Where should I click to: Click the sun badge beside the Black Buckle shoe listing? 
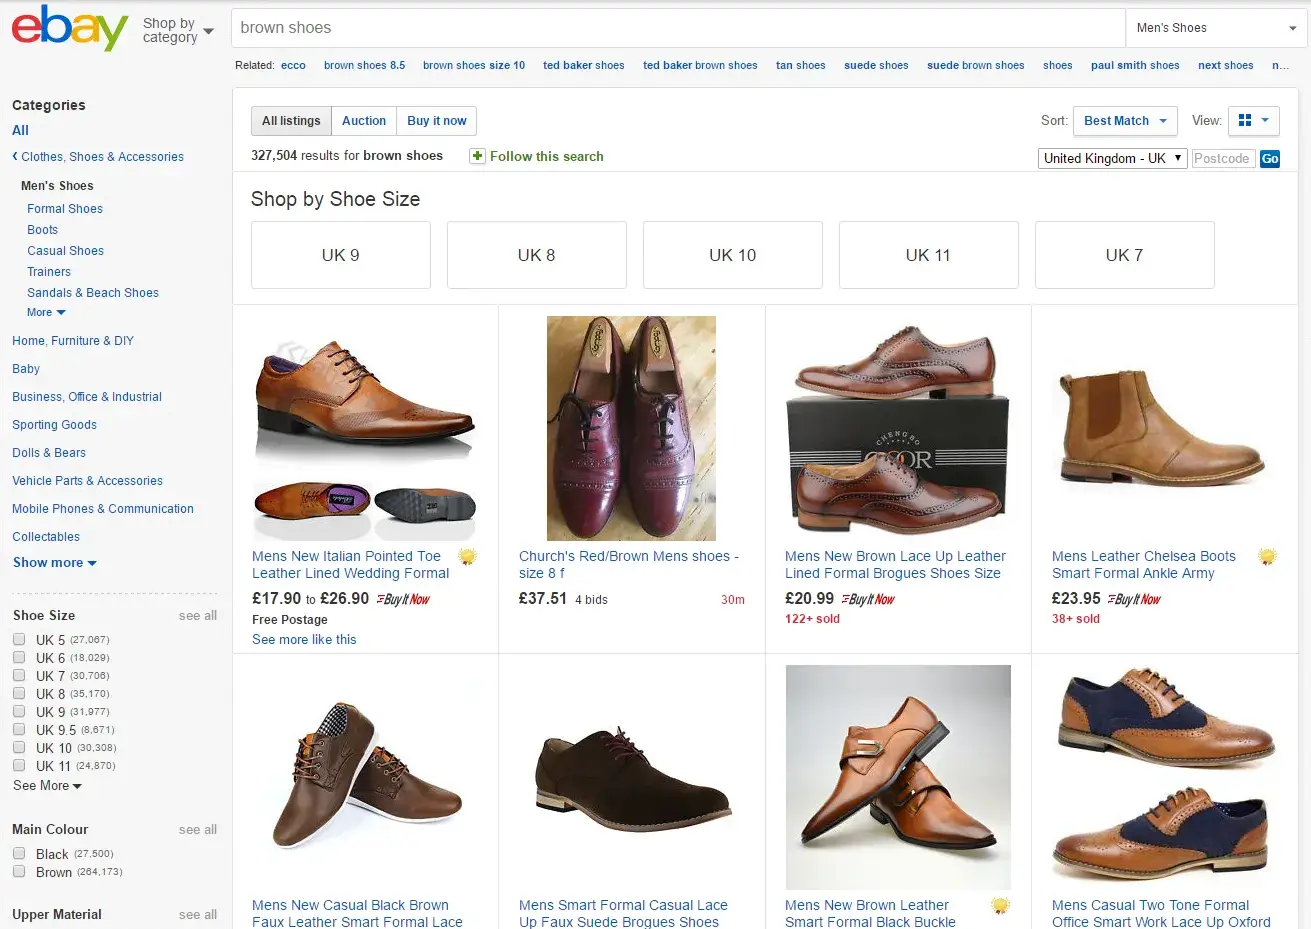(999, 906)
